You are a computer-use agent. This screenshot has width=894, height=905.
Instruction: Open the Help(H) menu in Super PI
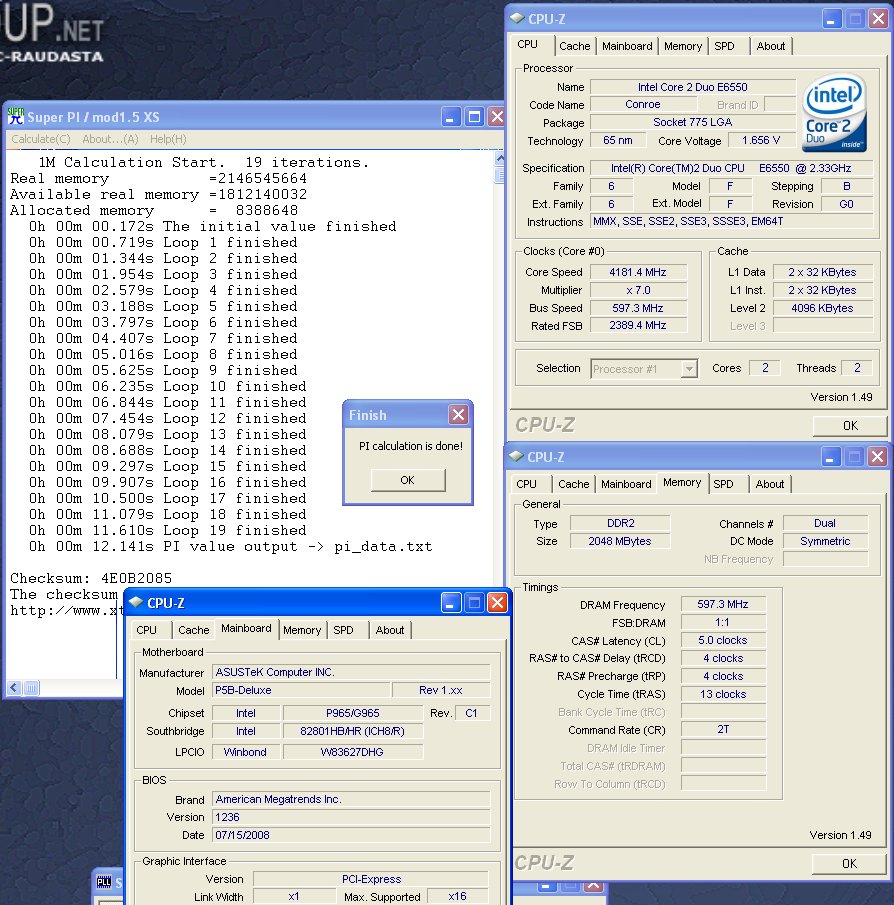pos(168,139)
